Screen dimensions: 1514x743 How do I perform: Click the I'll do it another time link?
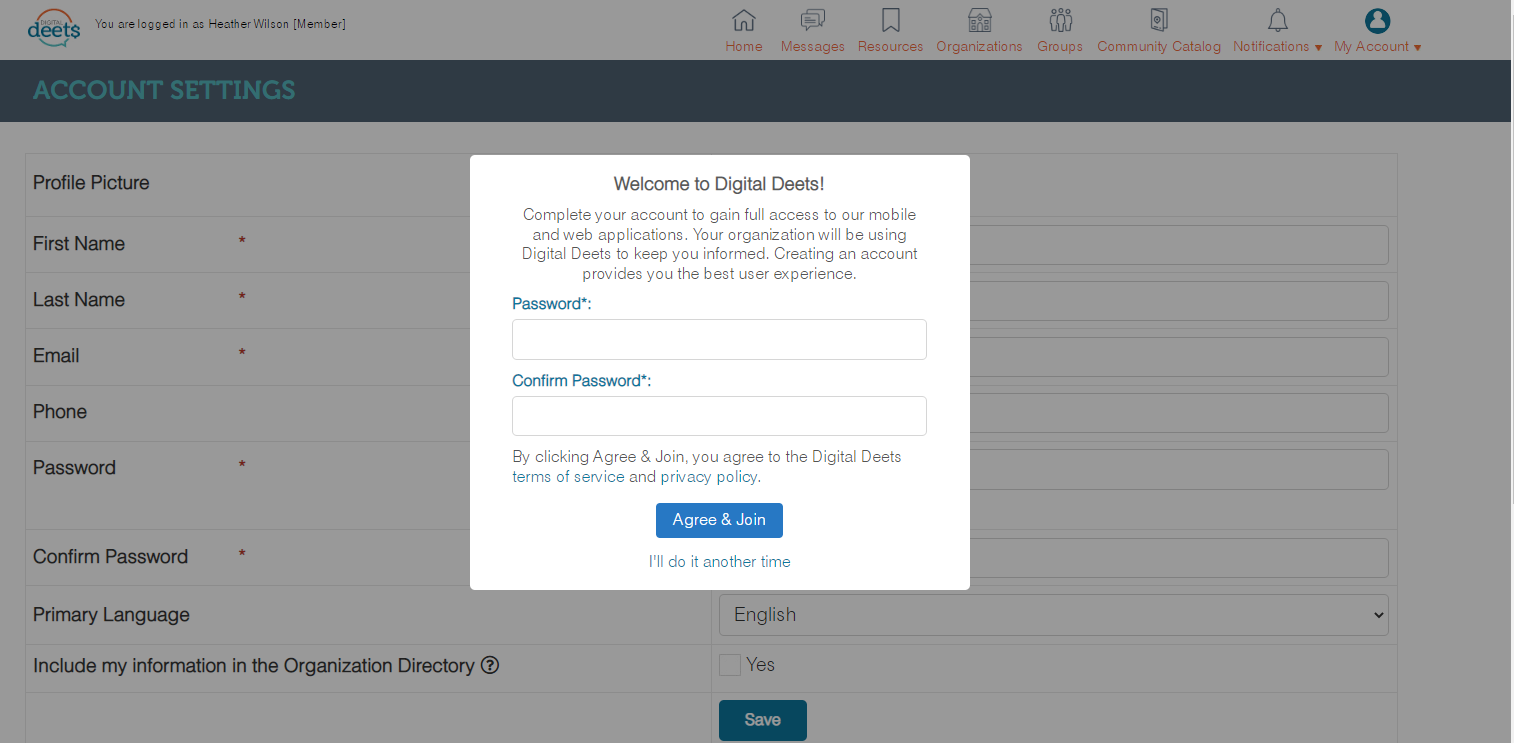click(x=719, y=562)
